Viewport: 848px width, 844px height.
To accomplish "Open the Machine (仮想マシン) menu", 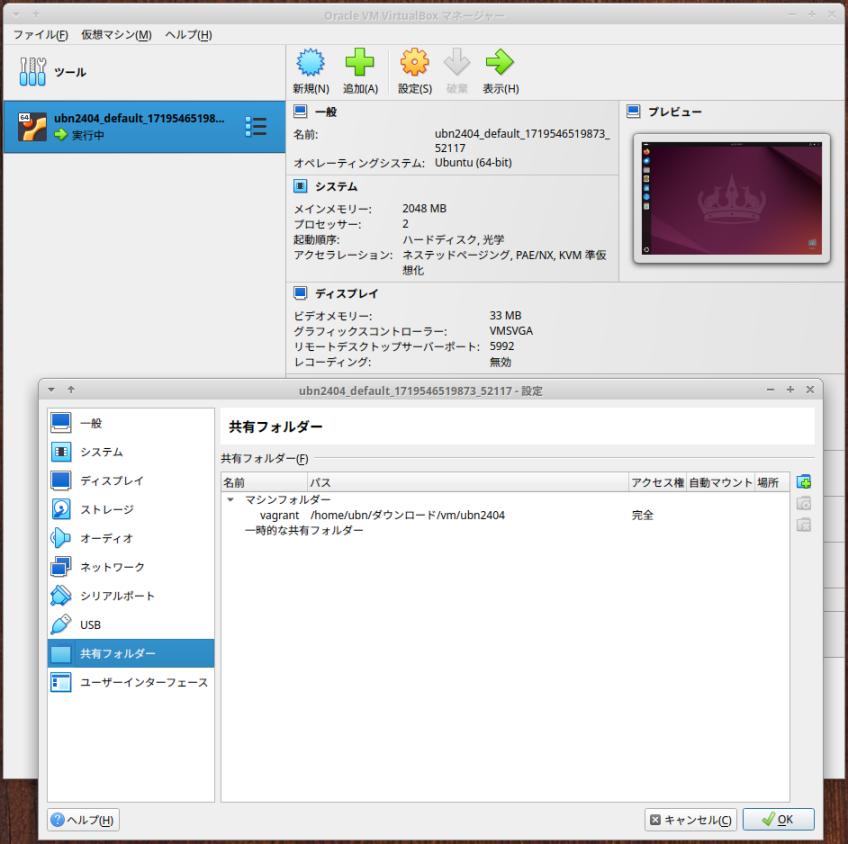I will 116,35.
